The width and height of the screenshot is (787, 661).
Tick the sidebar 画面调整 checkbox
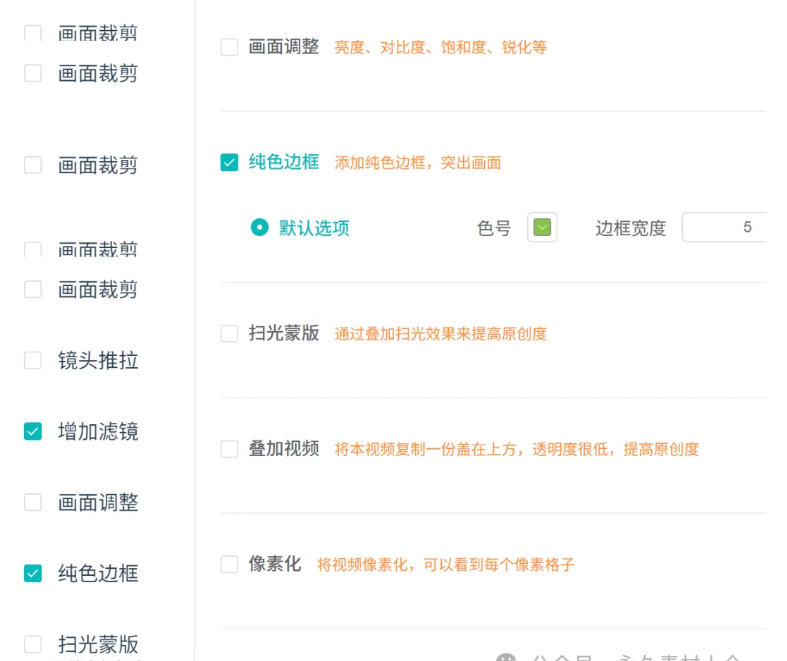33,502
